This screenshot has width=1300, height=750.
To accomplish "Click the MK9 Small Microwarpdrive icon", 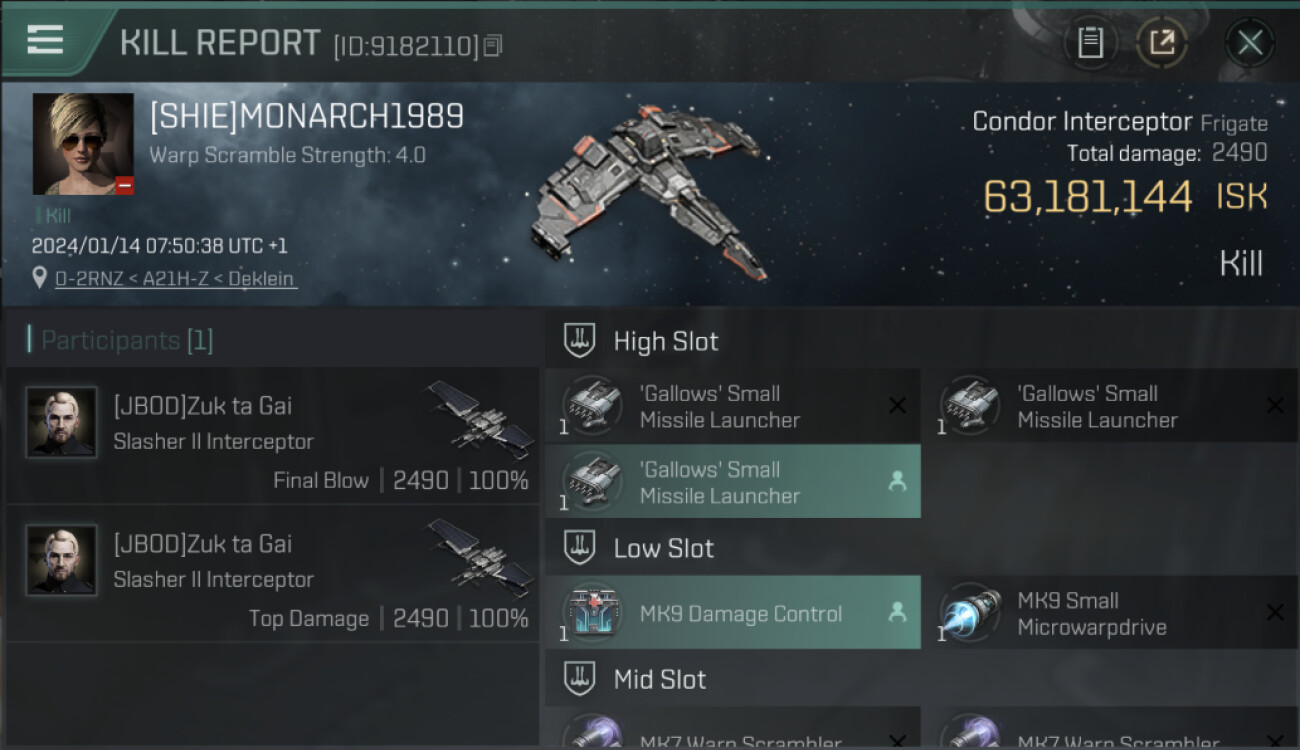I will (x=971, y=613).
